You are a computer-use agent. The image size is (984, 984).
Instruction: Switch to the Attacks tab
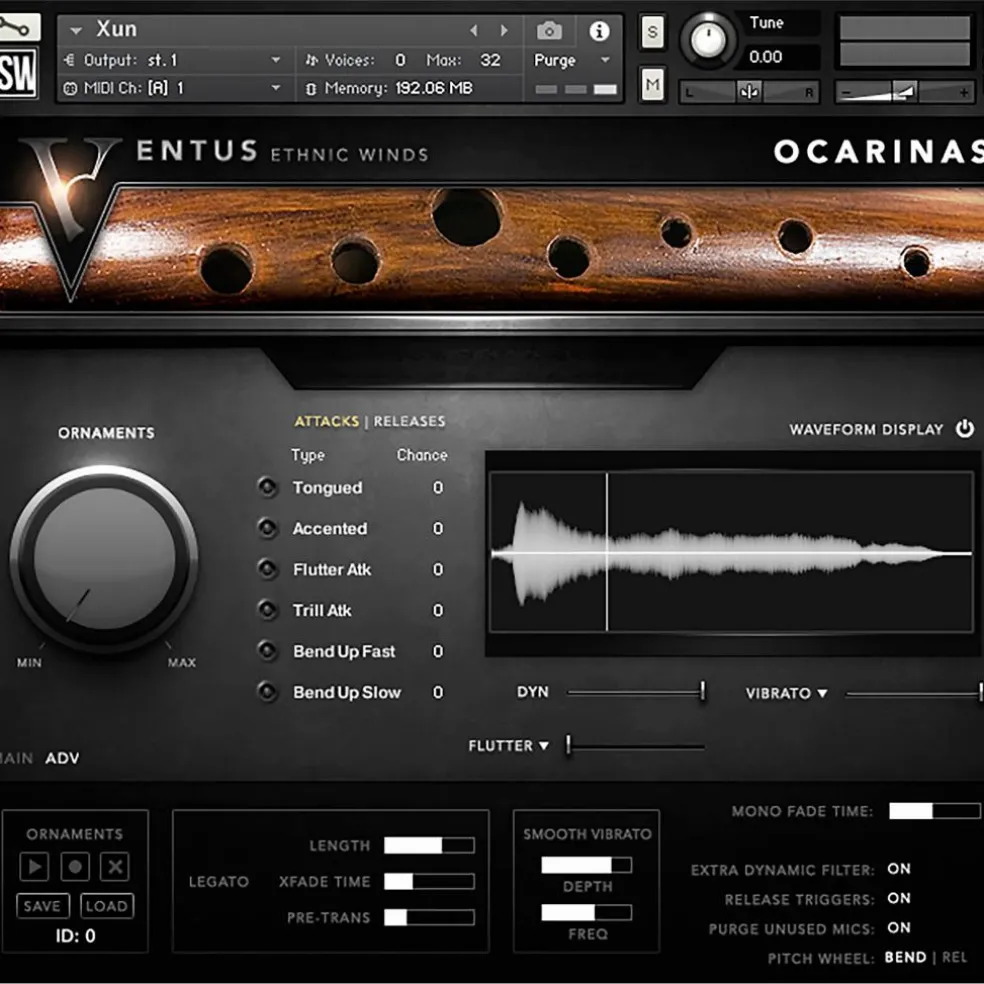click(327, 421)
